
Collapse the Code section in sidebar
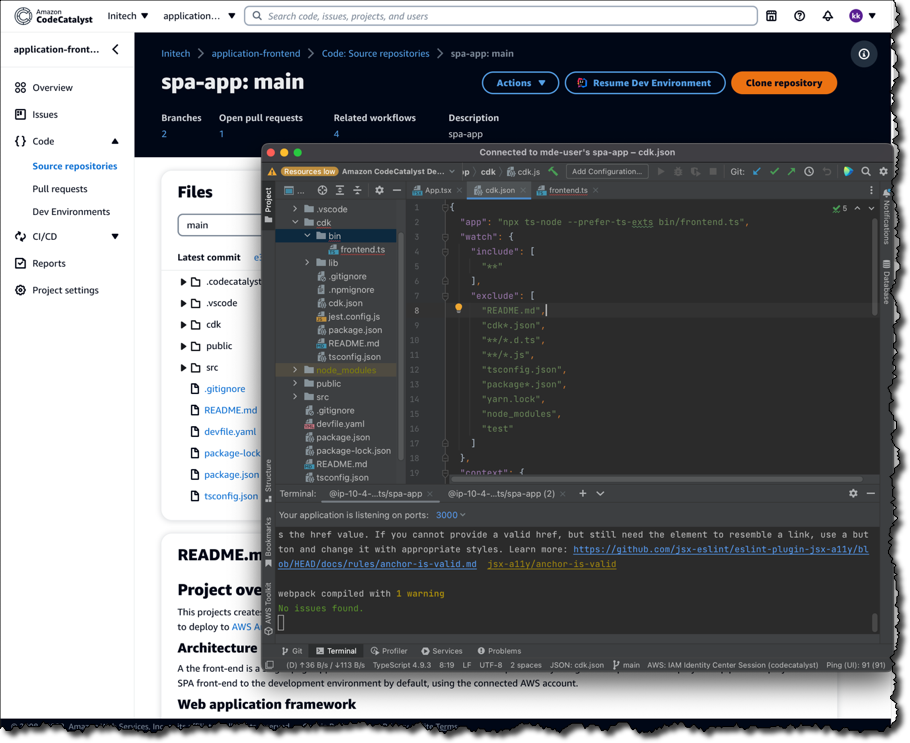coord(115,141)
